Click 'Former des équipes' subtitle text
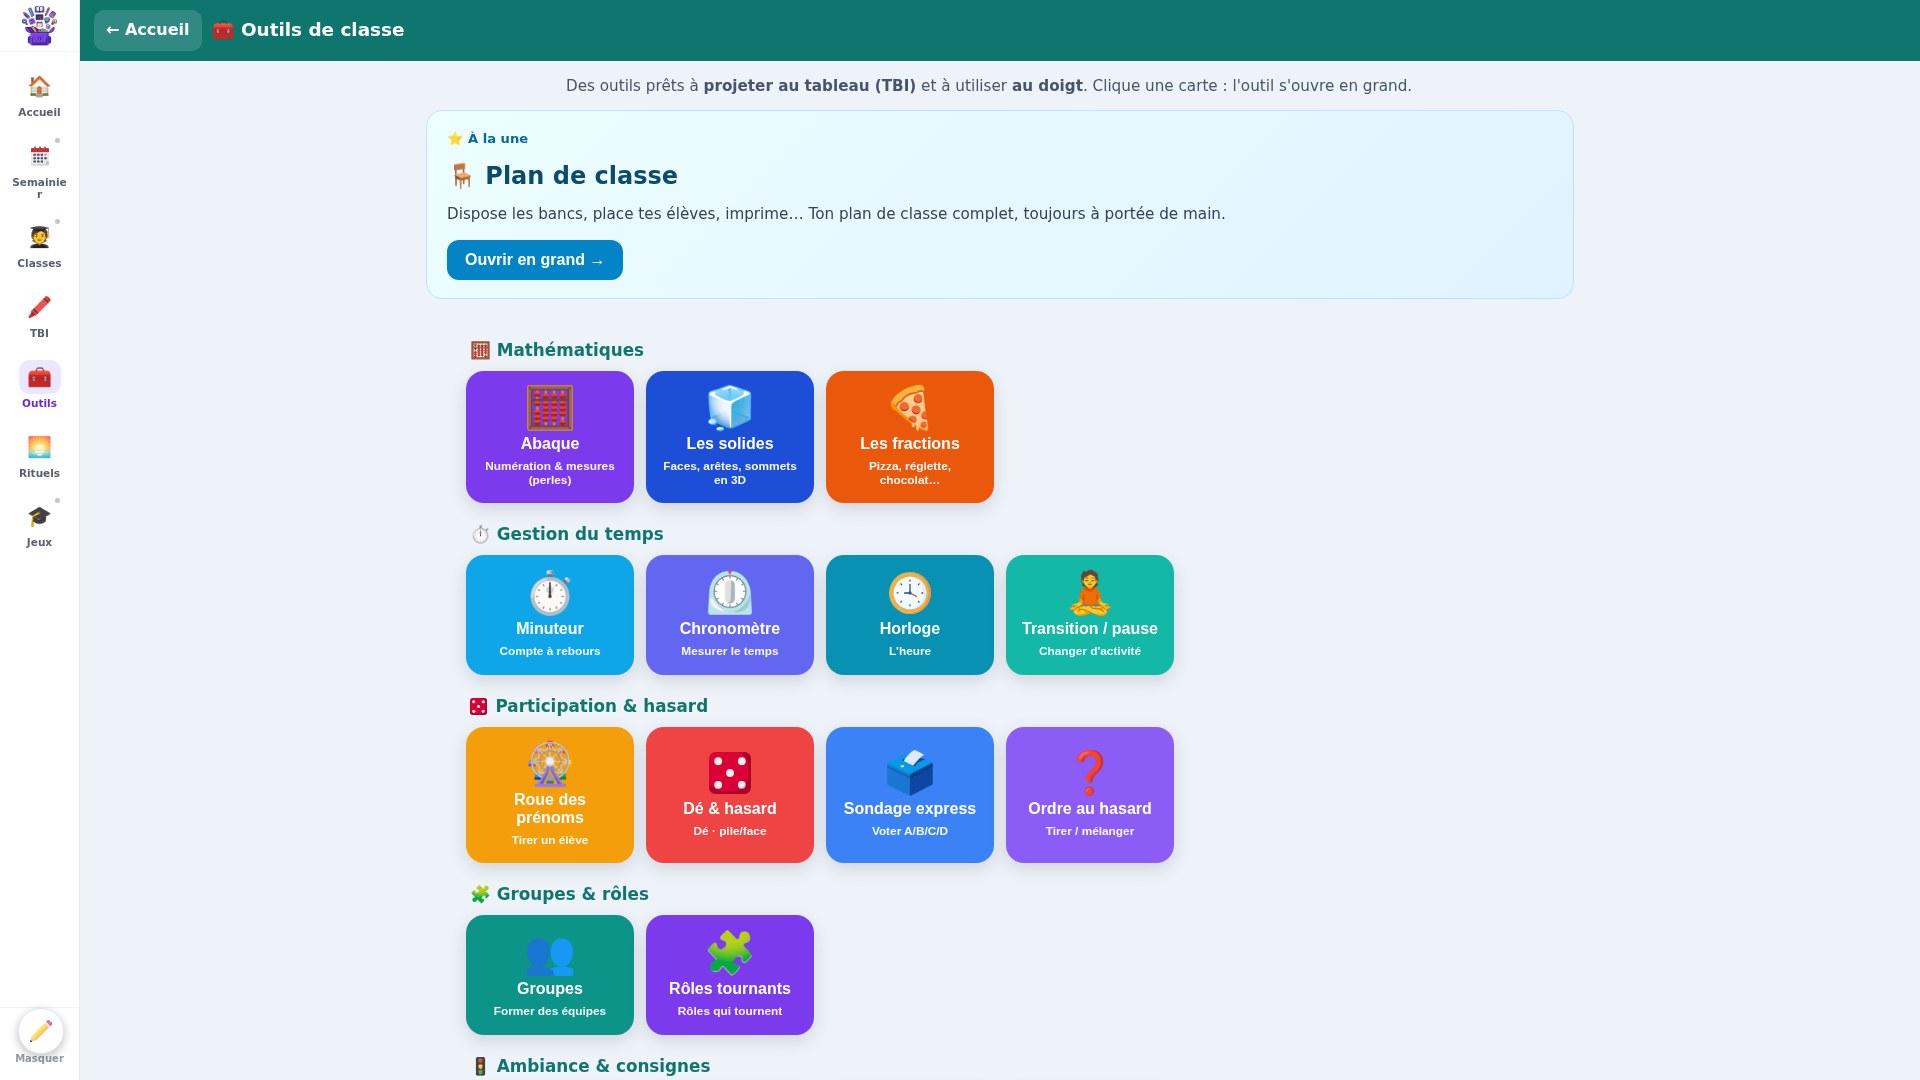This screenshot has height=1080, width=1920. coord(550,1011)
